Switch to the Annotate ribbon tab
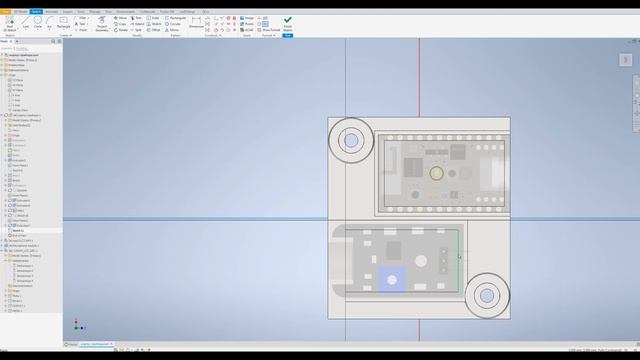This screenshot has height=360, width=640. (52, 12)
